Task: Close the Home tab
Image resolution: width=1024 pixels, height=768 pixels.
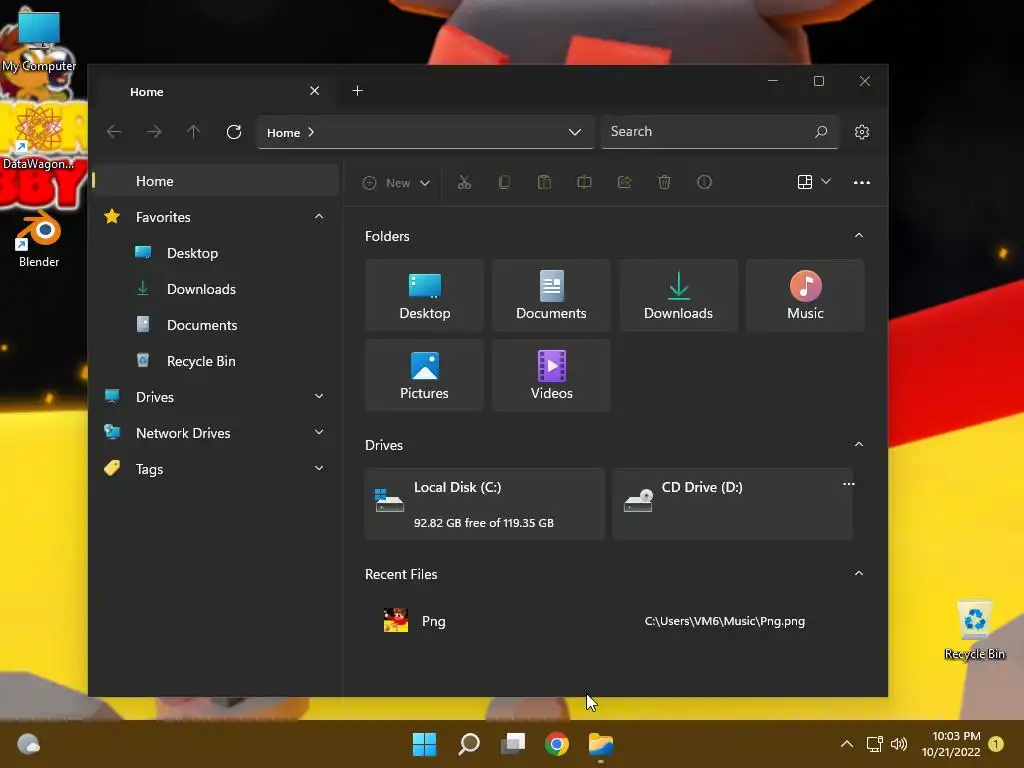Action: click(x=315, y=91)
